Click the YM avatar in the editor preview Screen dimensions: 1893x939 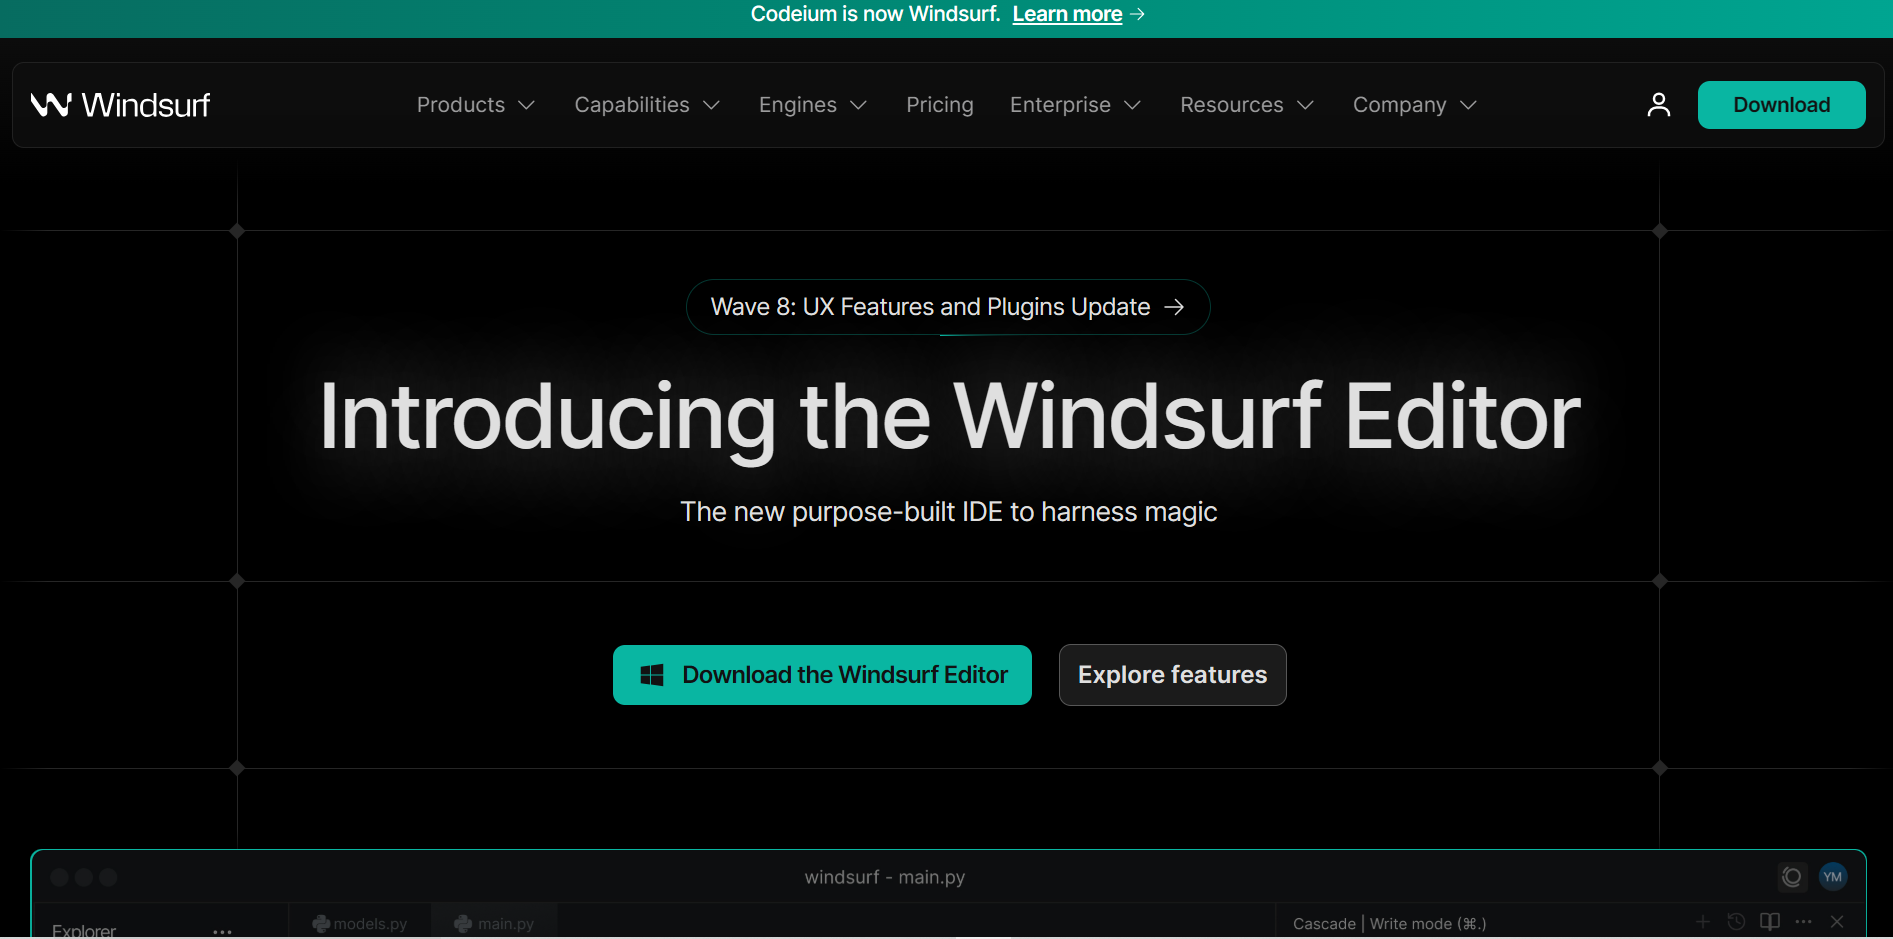coord(1832,877)
